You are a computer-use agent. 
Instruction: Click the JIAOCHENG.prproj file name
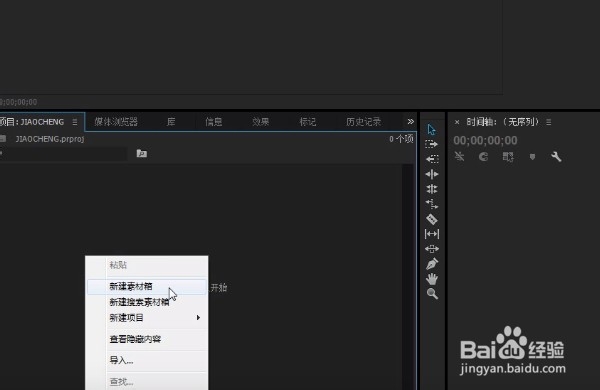tap(50, 139)
